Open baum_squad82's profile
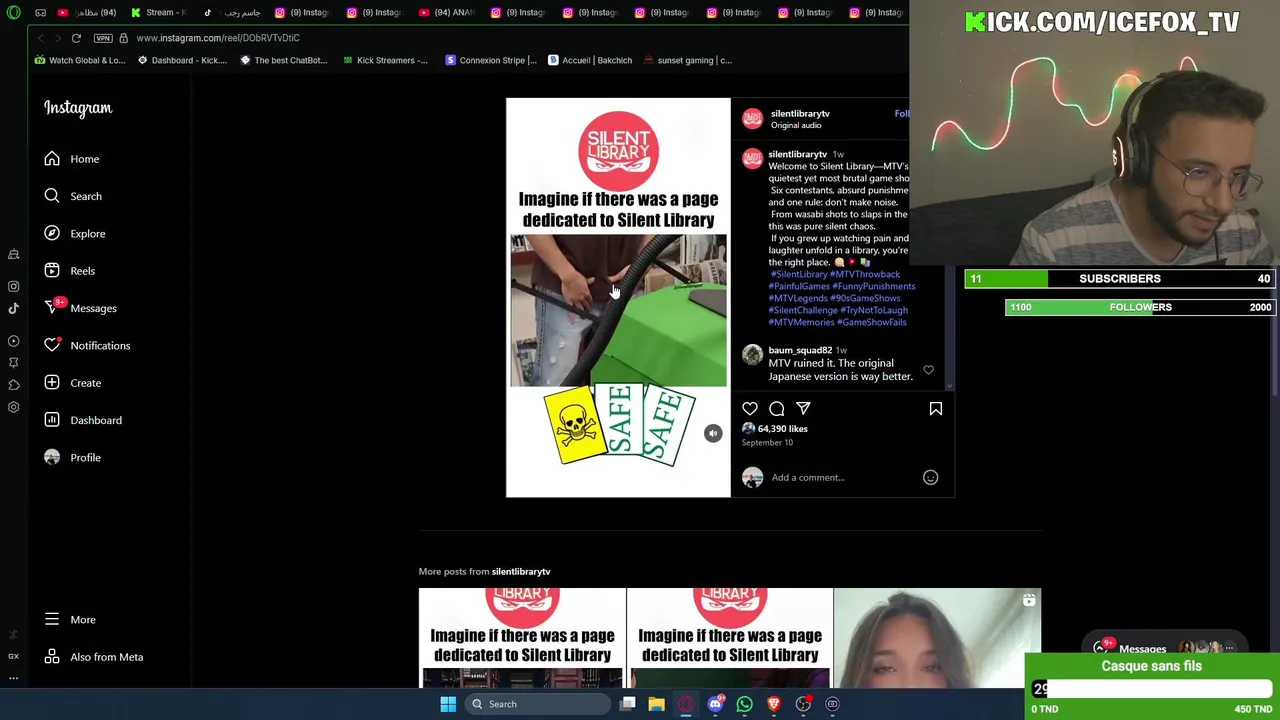Viewport: 1280px width, 720px height. (800, 350)
